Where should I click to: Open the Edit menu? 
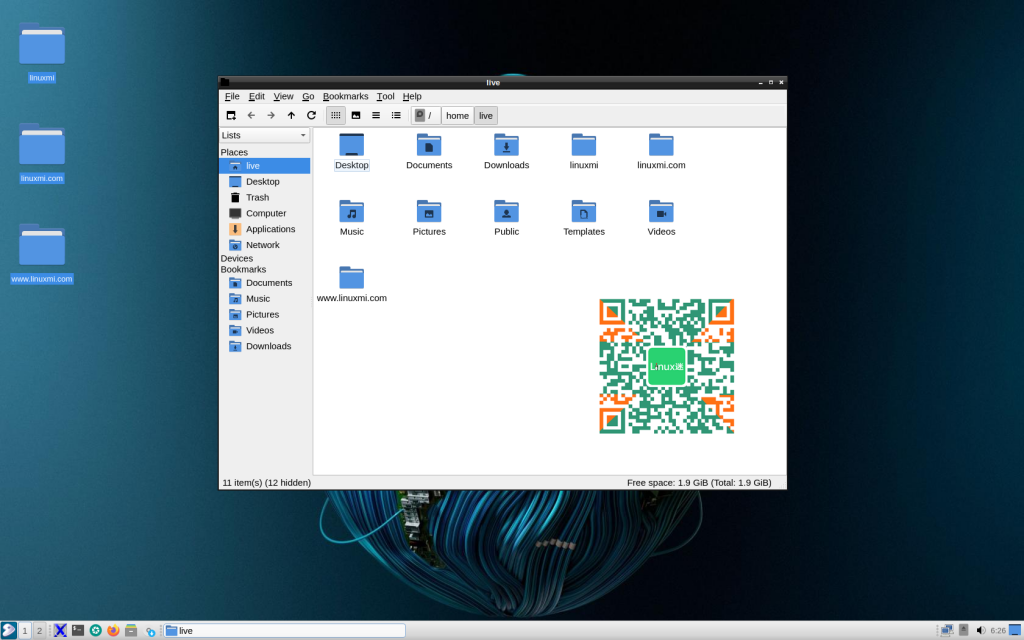click(257, 96)
